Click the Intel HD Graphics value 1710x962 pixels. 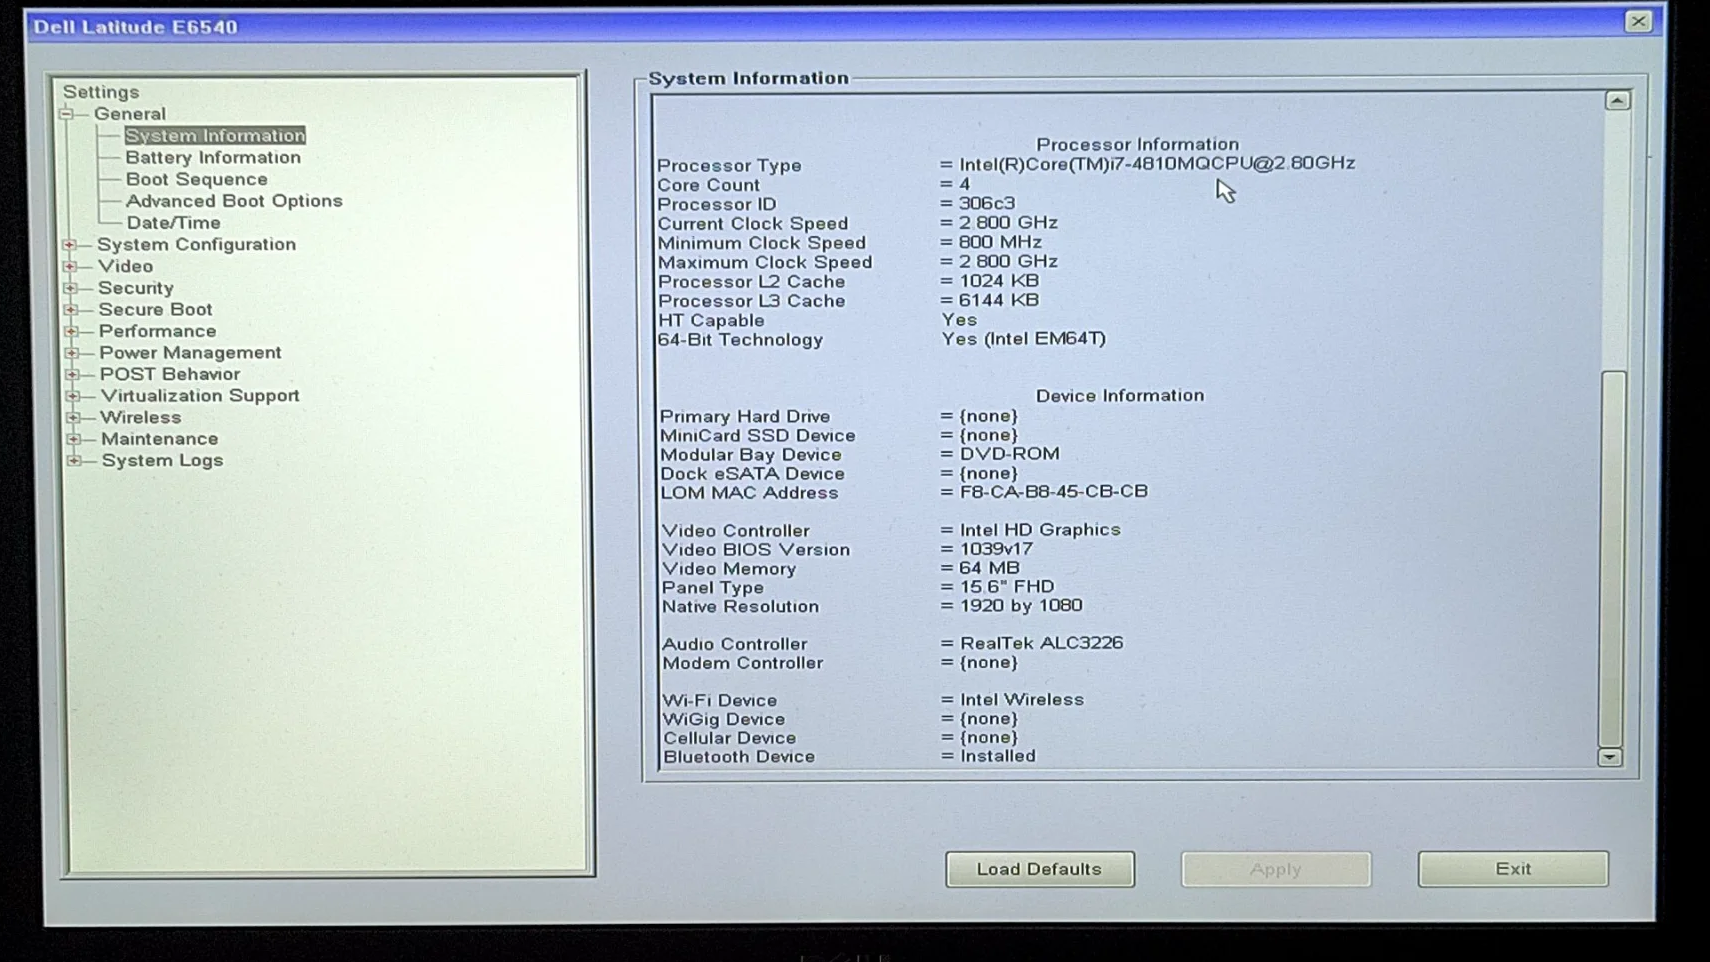pos(1040,530)
